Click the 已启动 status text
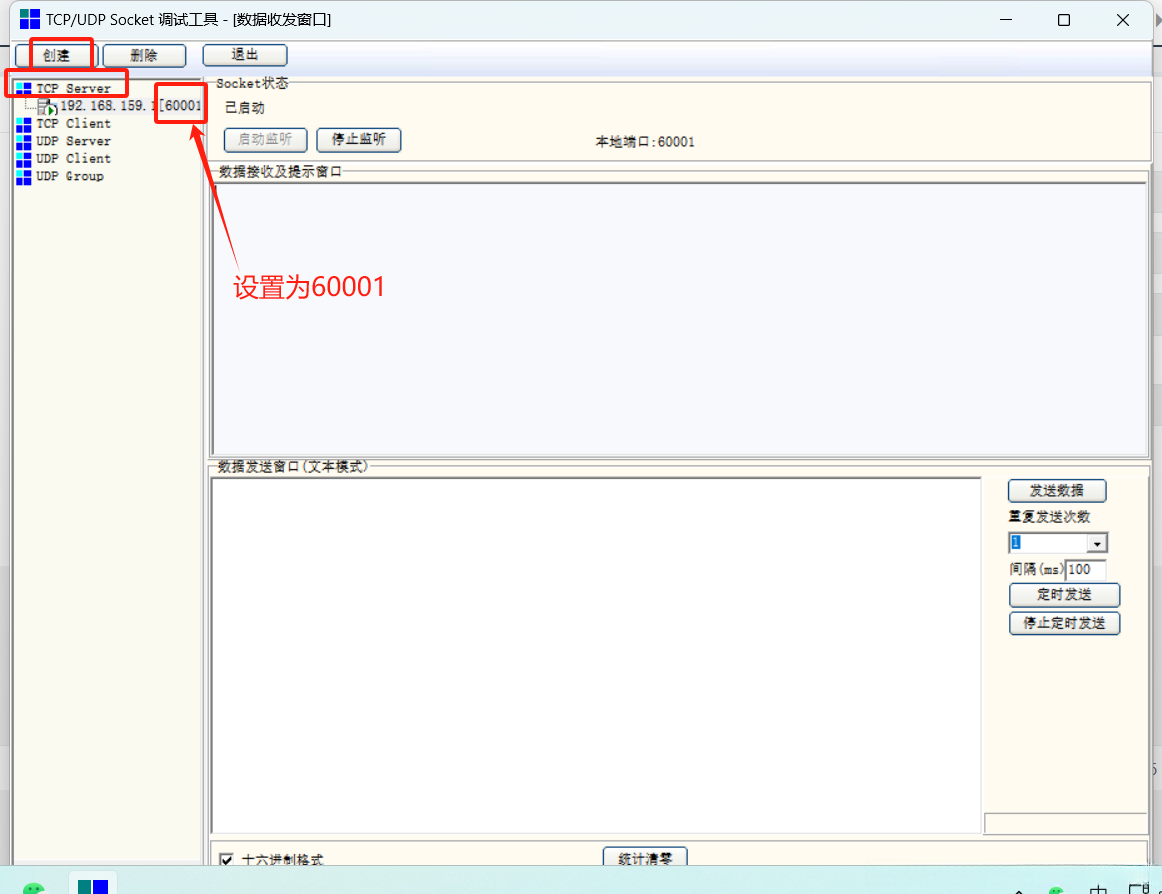Screen dimensions: 1162x894 245,107
